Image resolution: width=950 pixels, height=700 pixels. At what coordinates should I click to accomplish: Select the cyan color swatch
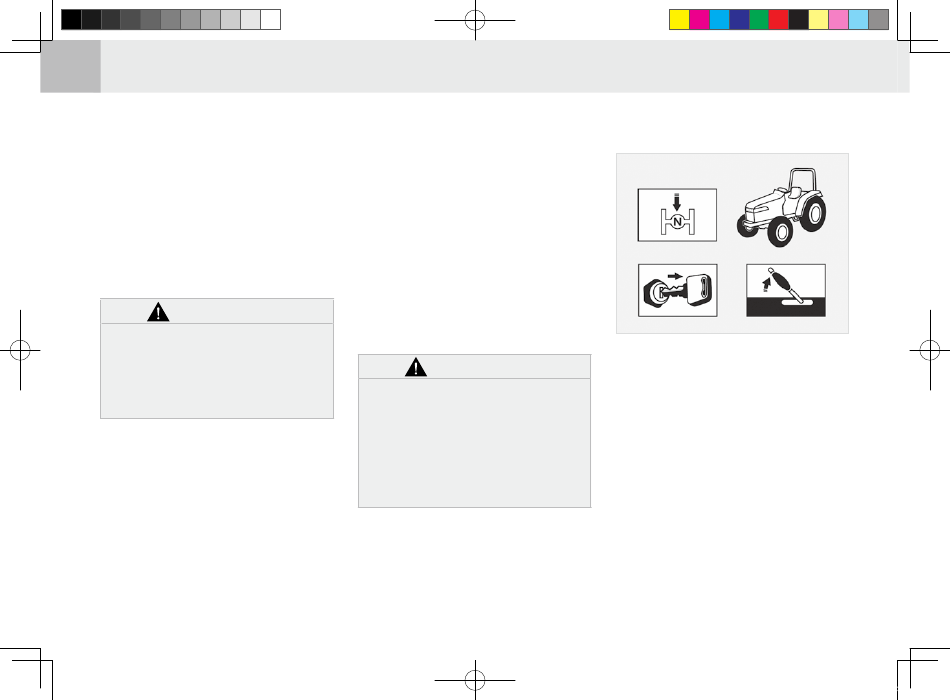click(719, 19)
